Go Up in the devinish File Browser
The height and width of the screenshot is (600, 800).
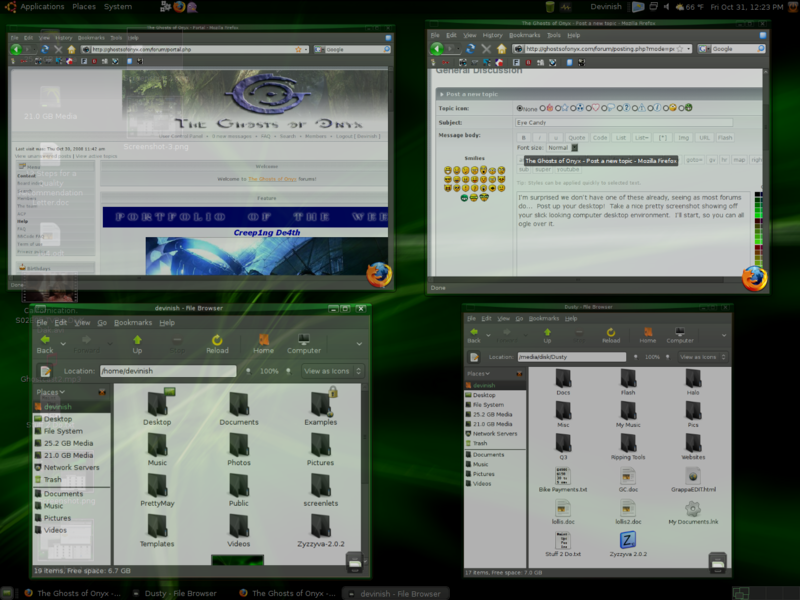(x=137, y=344)
